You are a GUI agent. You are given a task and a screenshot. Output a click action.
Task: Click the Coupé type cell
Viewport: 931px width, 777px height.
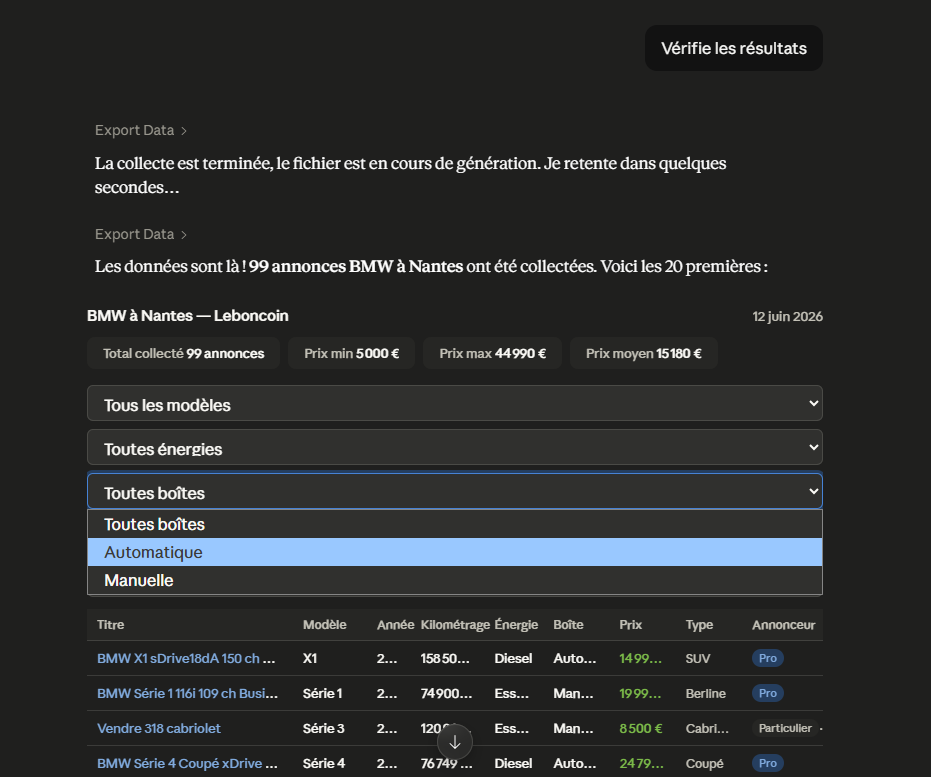(x=704, y=764)
